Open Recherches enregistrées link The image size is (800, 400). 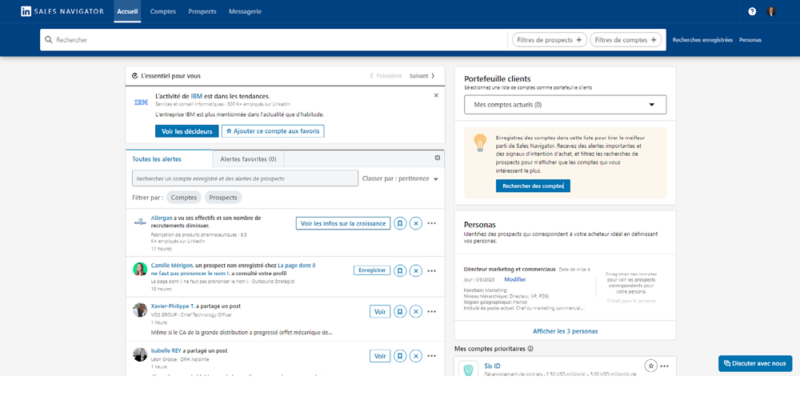pos(703,40)
